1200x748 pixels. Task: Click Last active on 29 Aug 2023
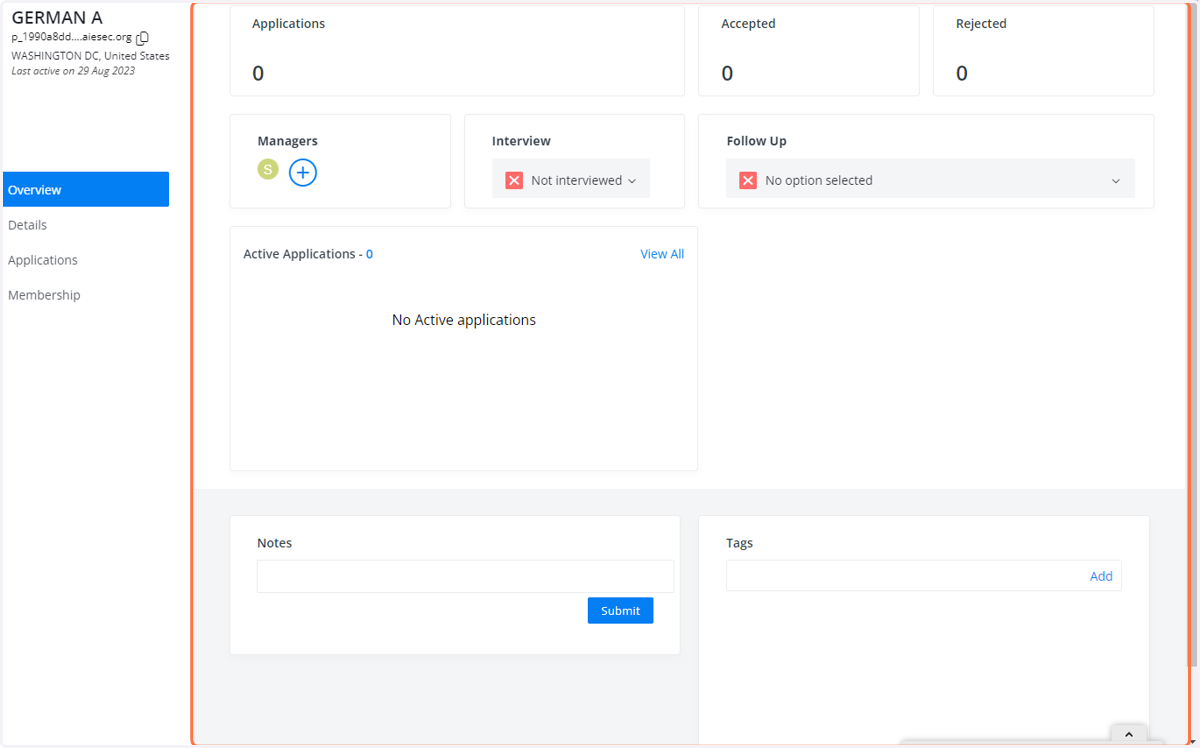click(x=73, y=71)
